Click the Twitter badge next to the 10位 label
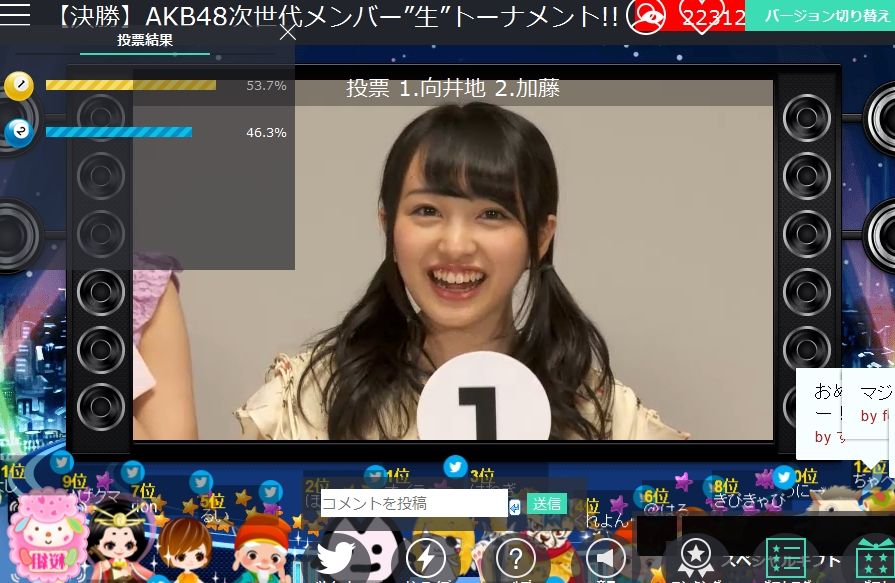 (784, 477)
